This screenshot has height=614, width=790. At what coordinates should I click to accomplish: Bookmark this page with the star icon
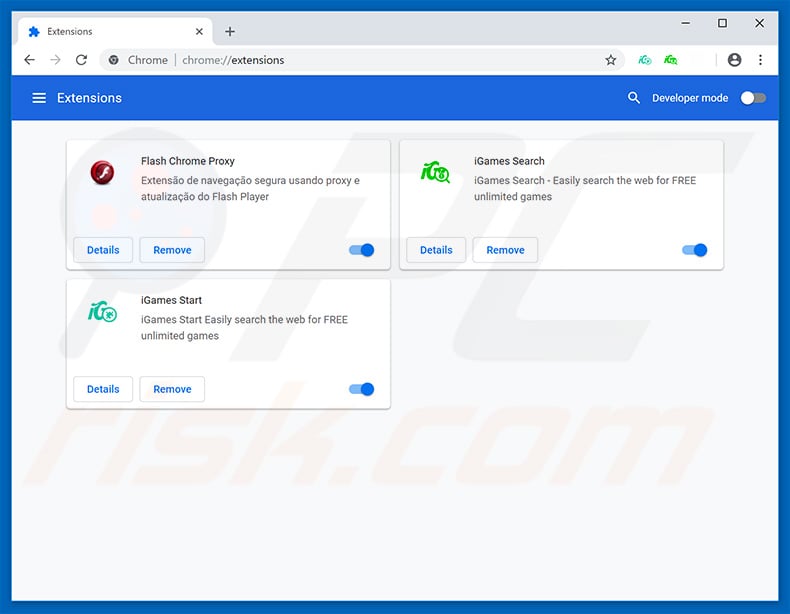(611, 60)
